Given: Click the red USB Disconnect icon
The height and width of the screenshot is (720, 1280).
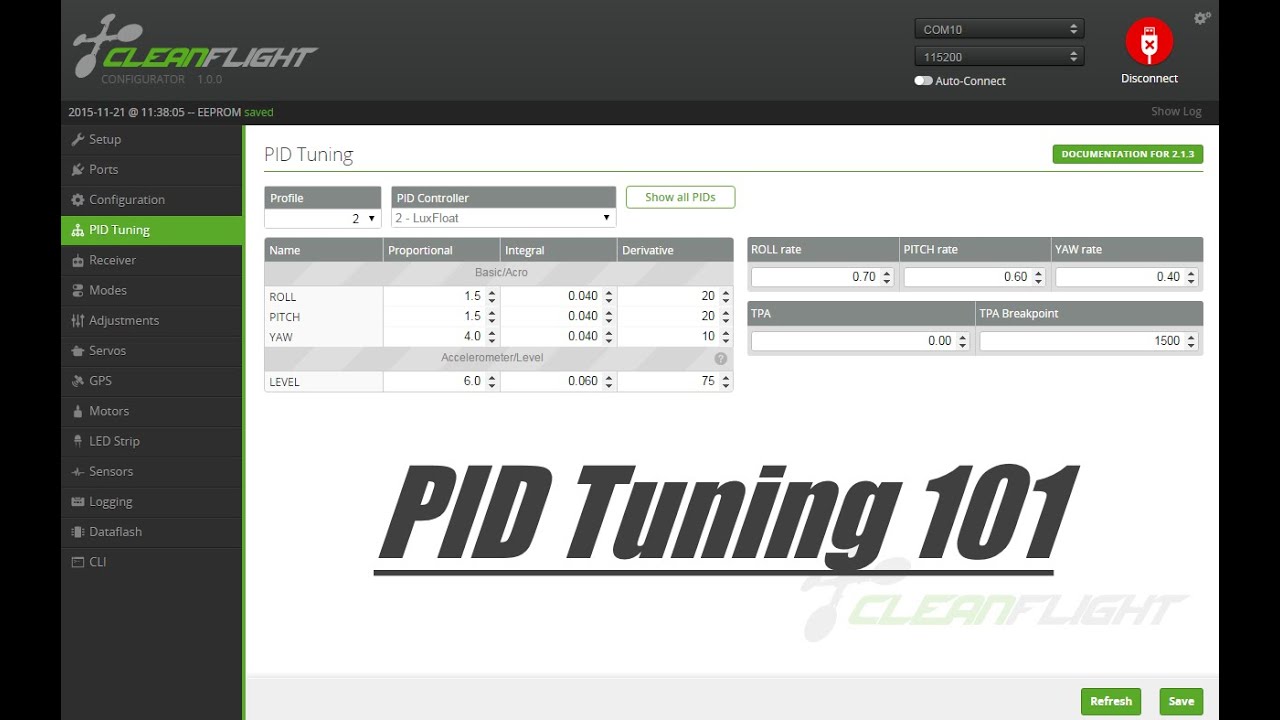Looking at the screenshot, I should click(1149, 43).
